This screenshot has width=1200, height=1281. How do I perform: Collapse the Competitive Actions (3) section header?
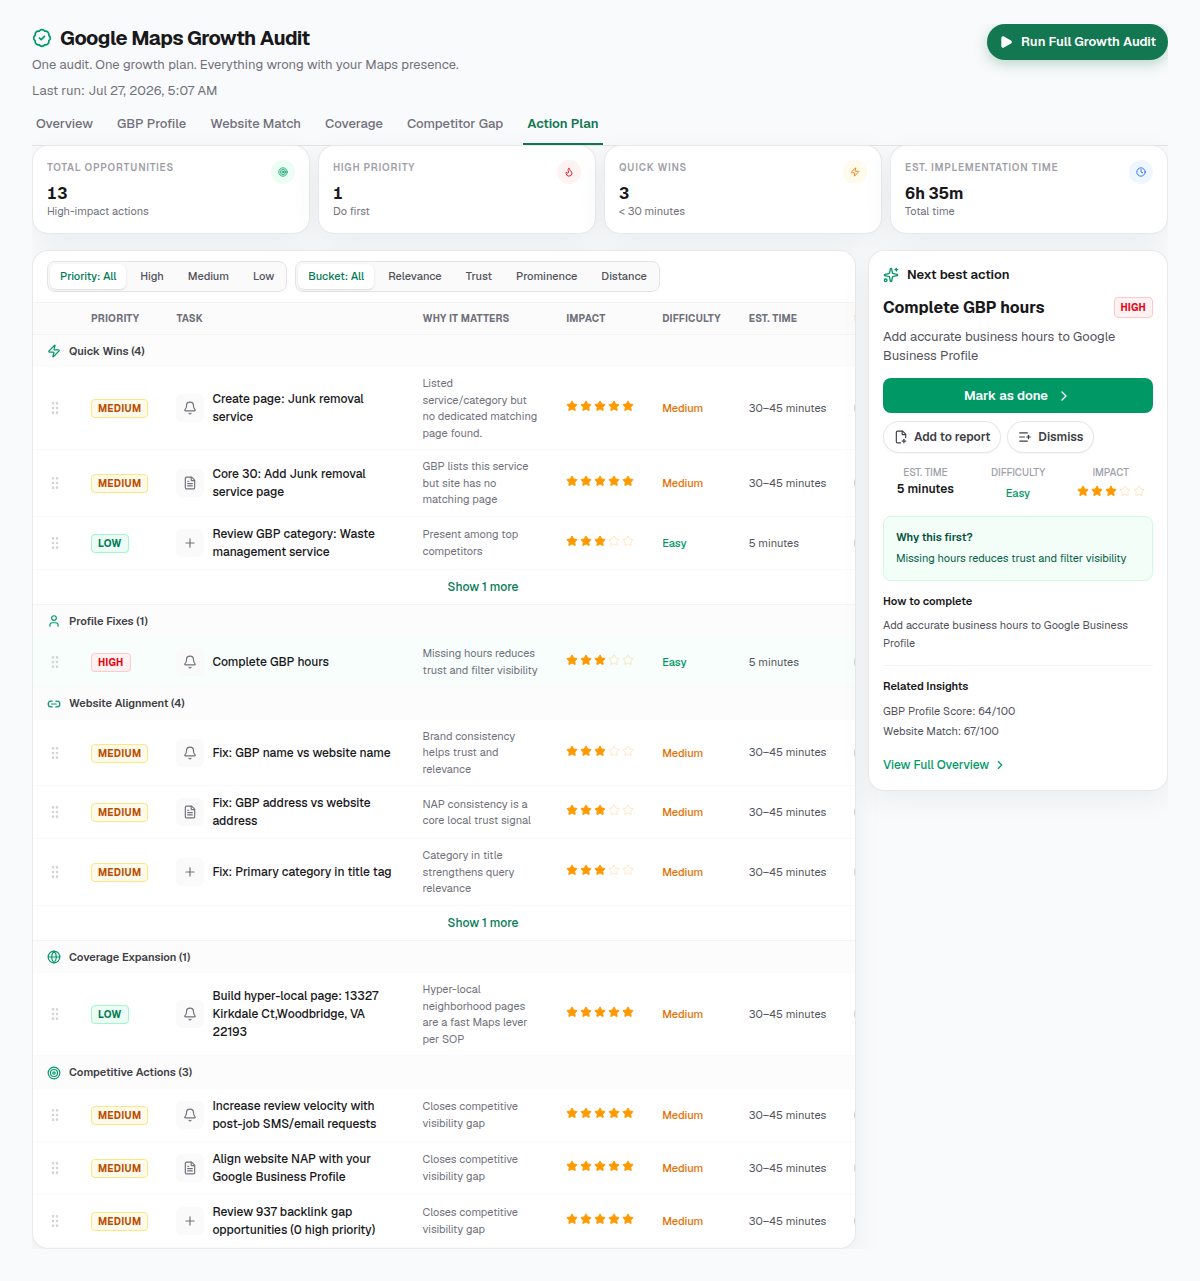point(444,1072)
